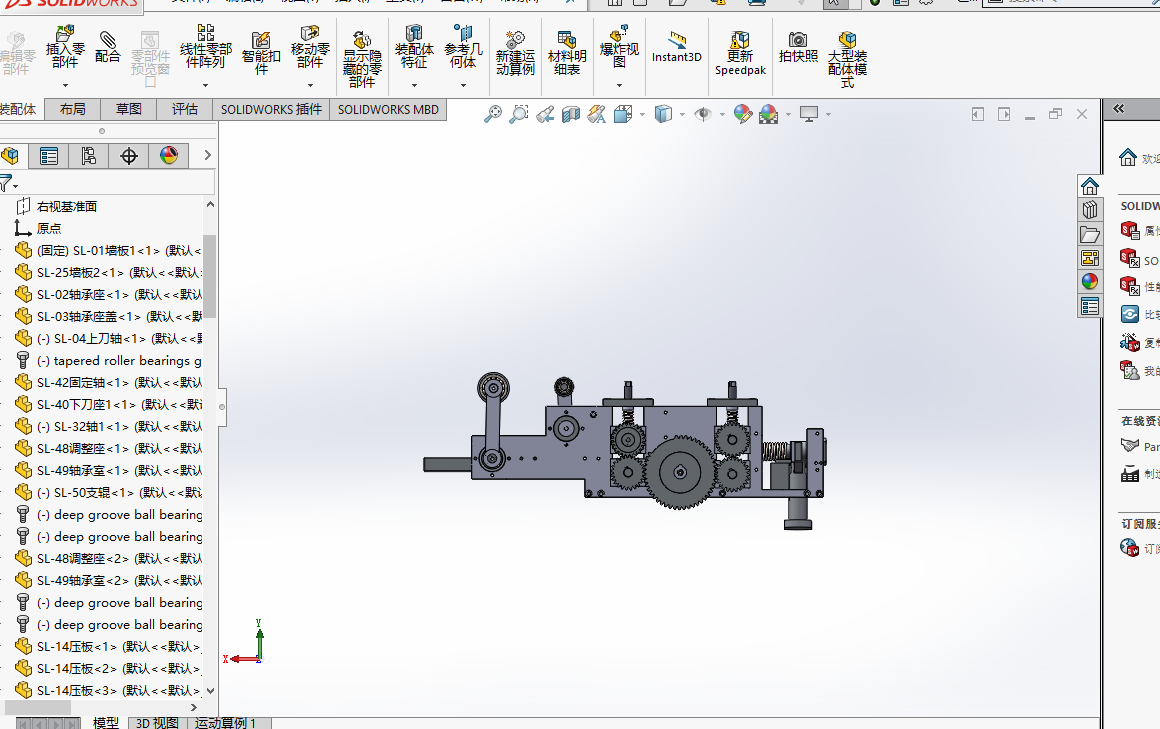1160x729 pixels.
Task: Click Previous View icon in view toolbar
Action: [x=545, y=114]
